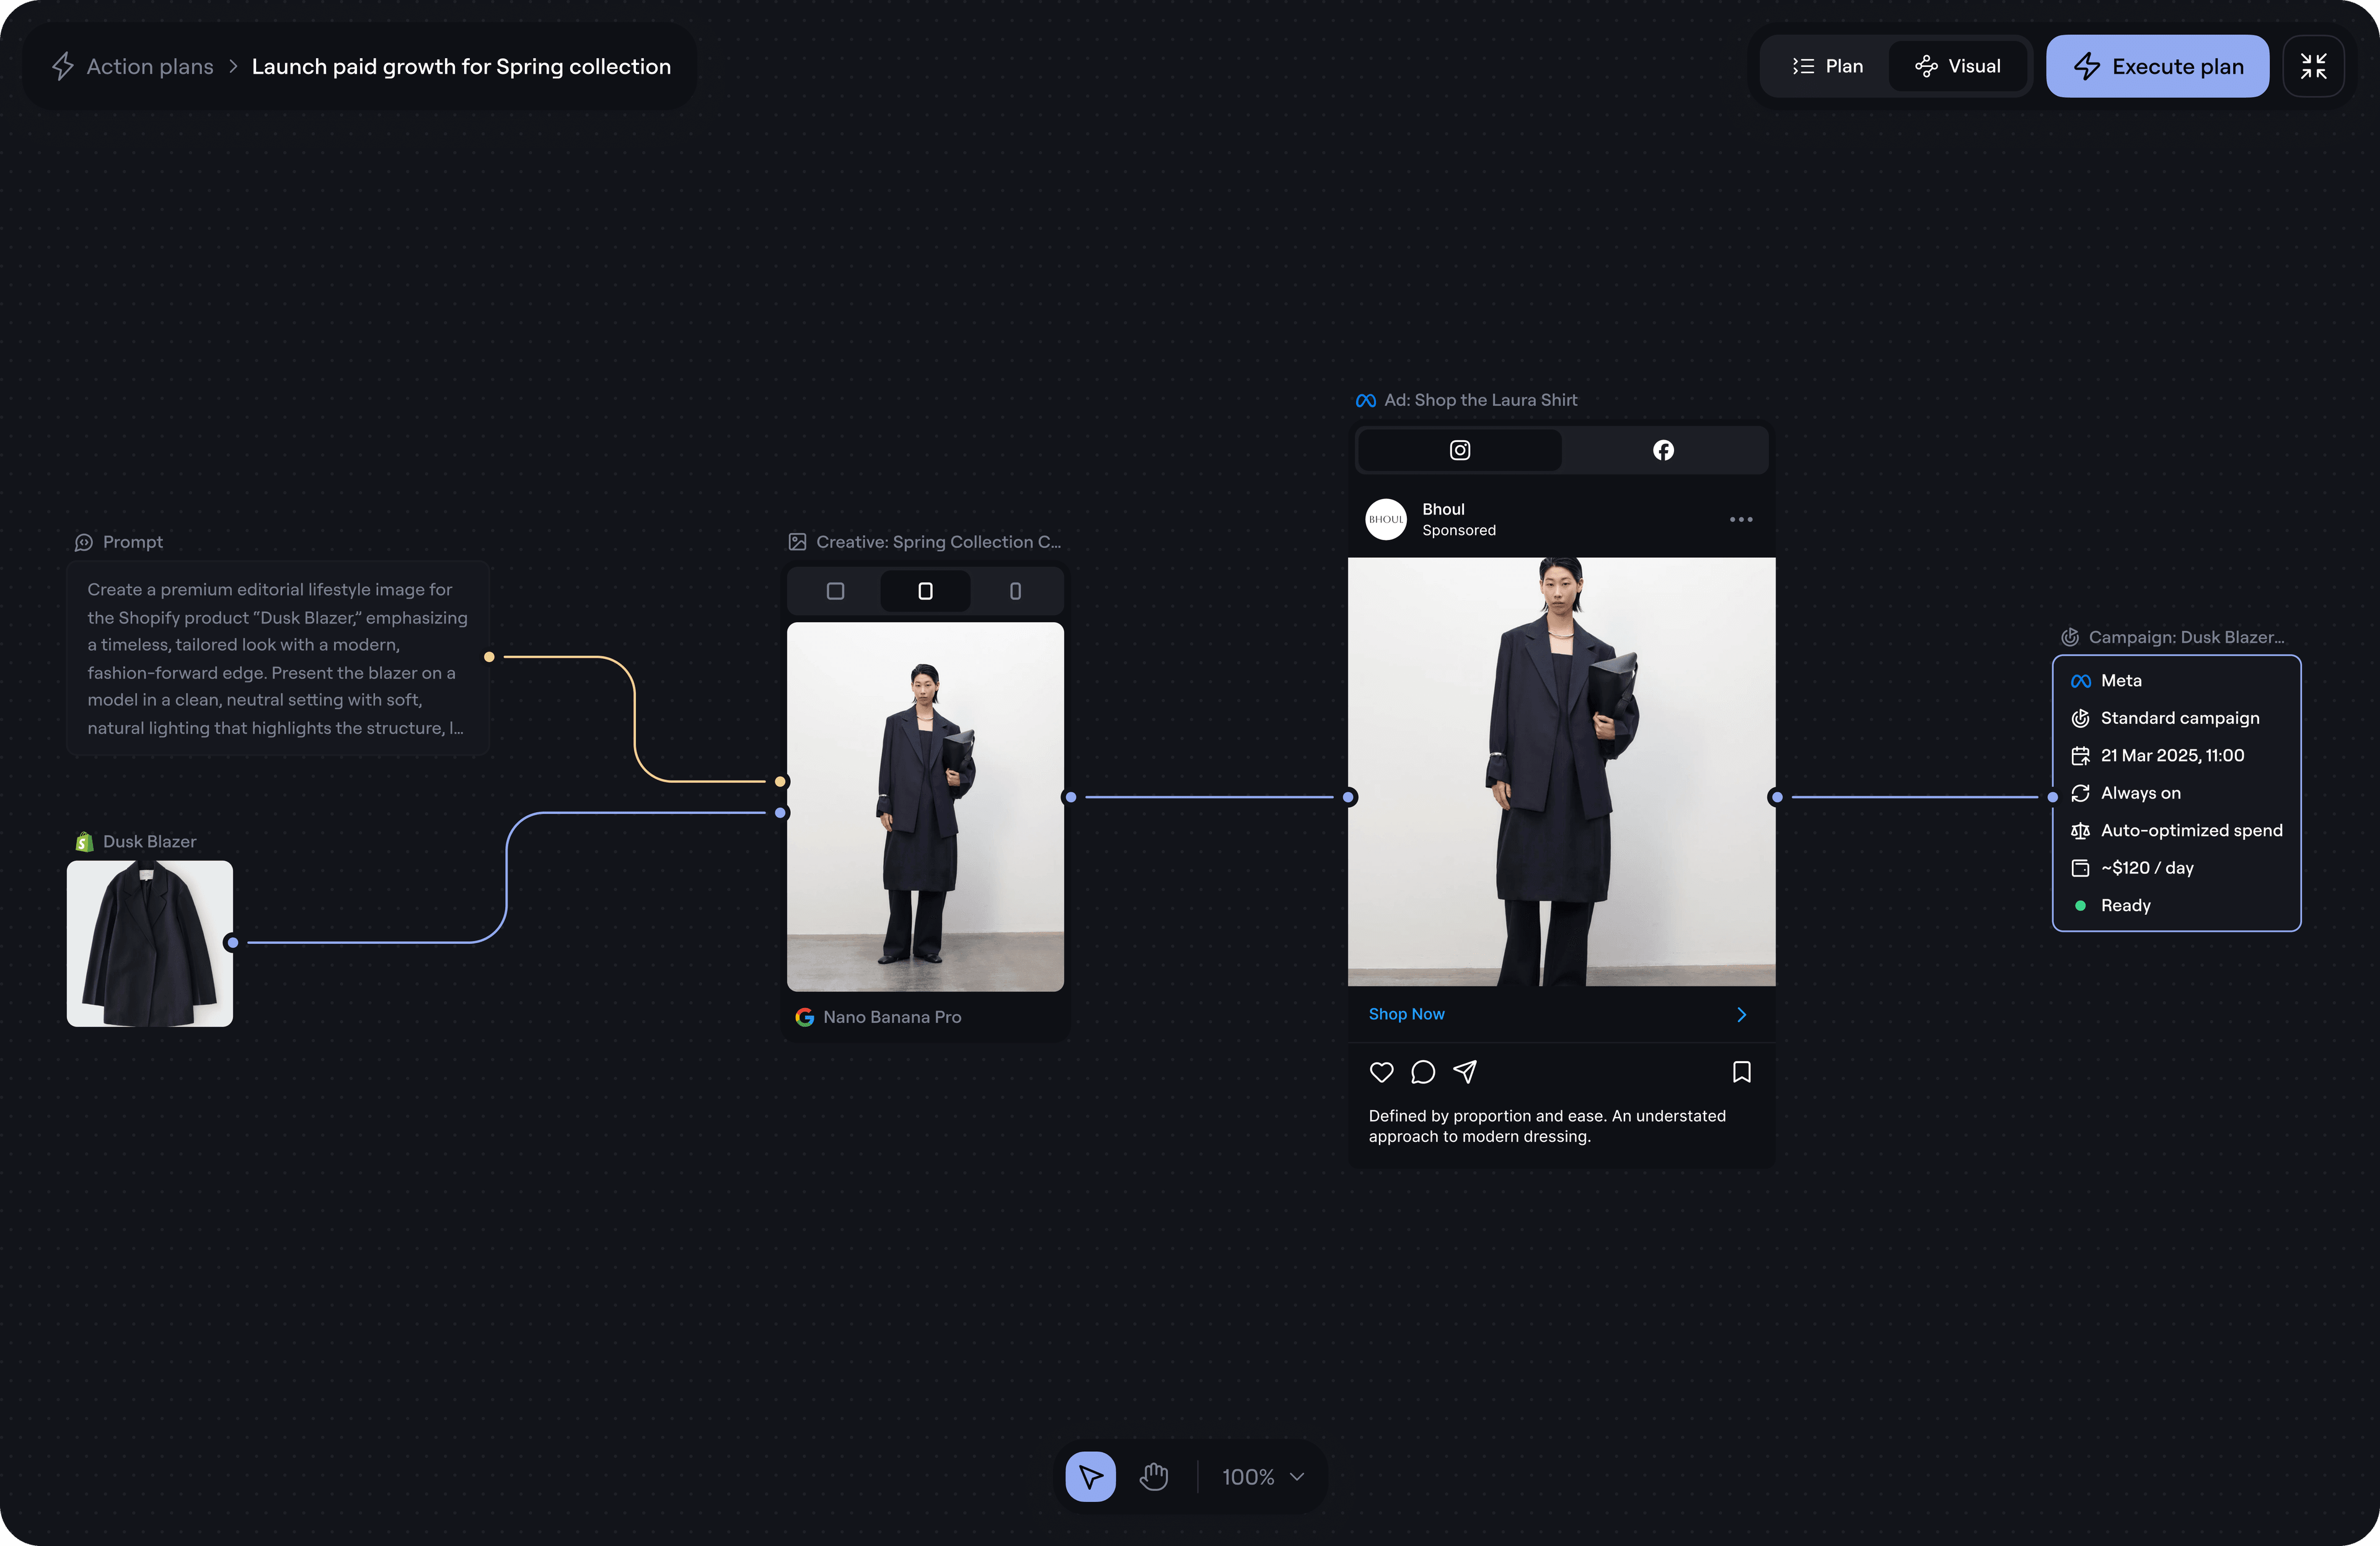Click the Shop Now chevron arrow
This screenshot has height=1546, width=2380.
(x=1741, y=1014)
